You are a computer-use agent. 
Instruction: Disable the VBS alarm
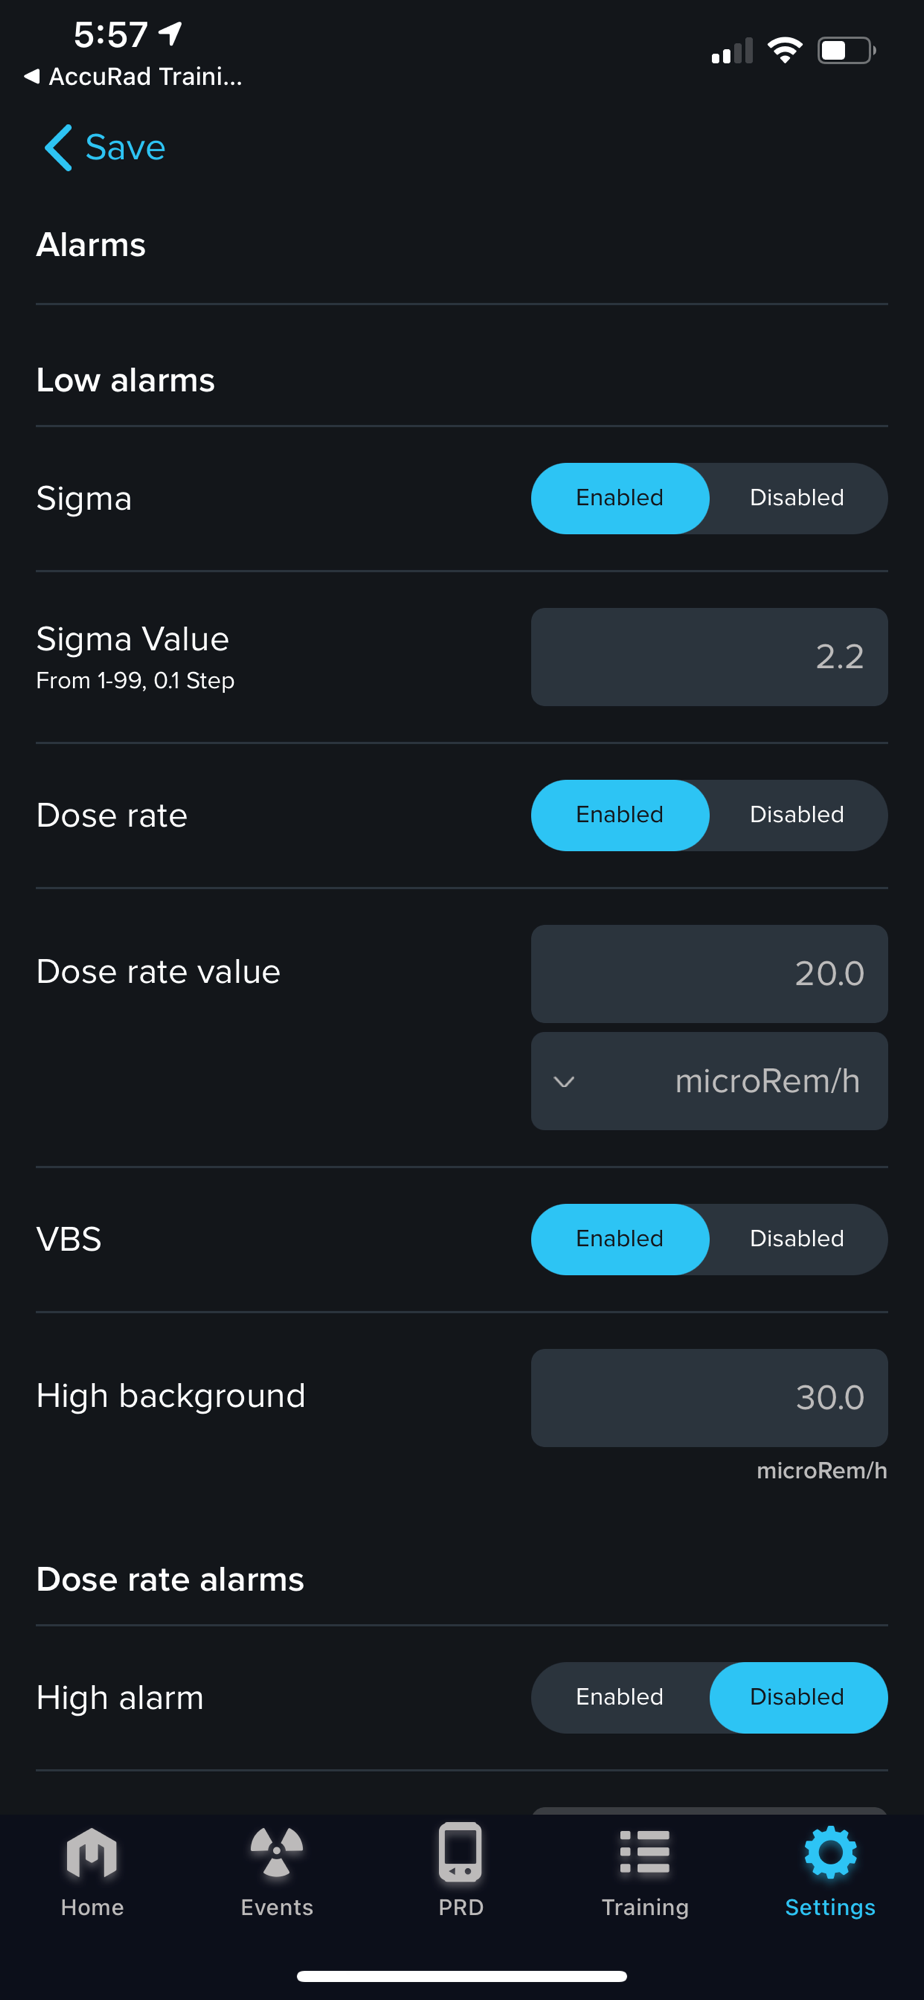(797, 1239)
